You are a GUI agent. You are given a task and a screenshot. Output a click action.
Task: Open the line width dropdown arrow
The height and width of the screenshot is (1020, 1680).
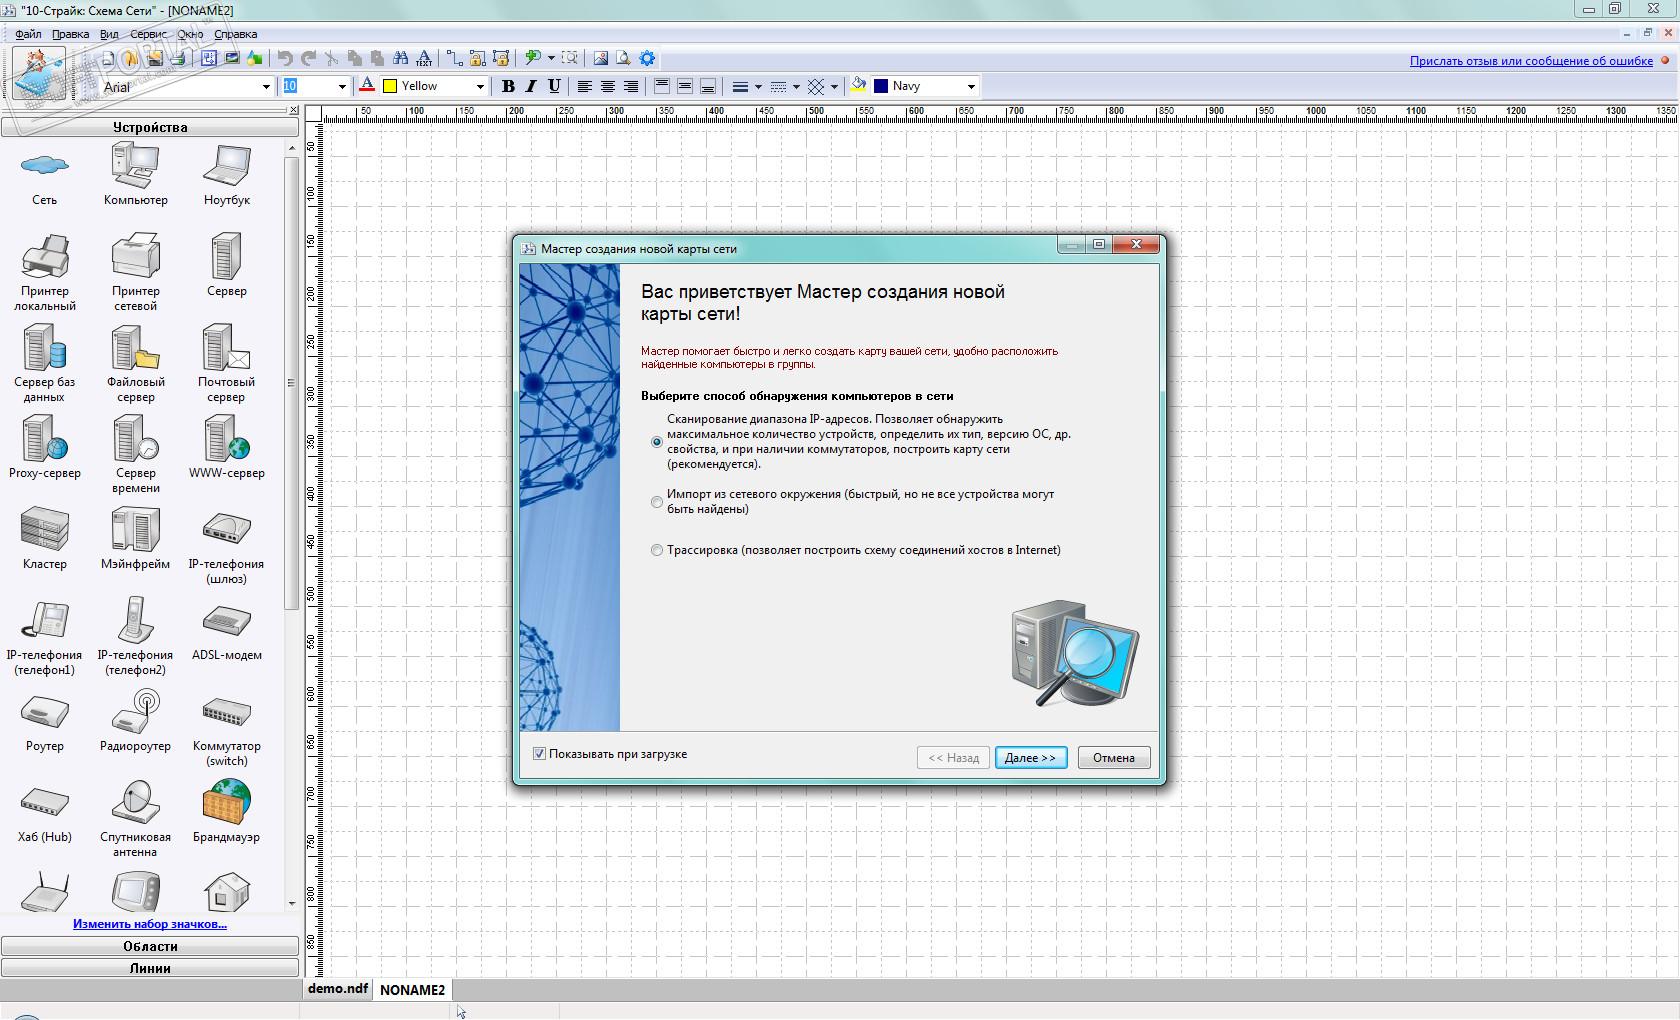pyautogui.click(x=758, y=86)
